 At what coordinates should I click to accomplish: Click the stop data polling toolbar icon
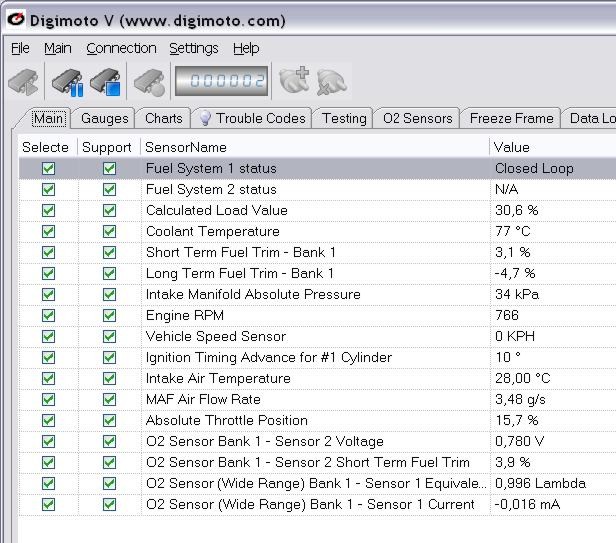click(x=105, y=82)
